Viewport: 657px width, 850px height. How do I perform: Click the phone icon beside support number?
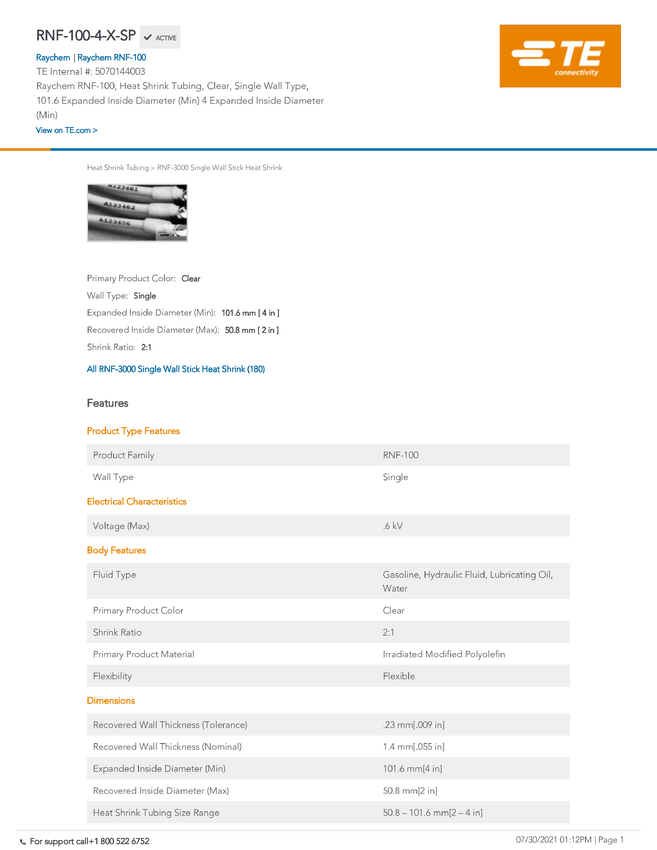23,842
